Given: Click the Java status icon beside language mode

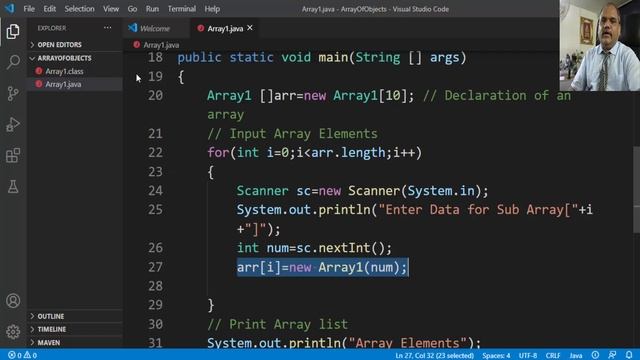Looking at the screenshot, I should click(x=596, y=355).
